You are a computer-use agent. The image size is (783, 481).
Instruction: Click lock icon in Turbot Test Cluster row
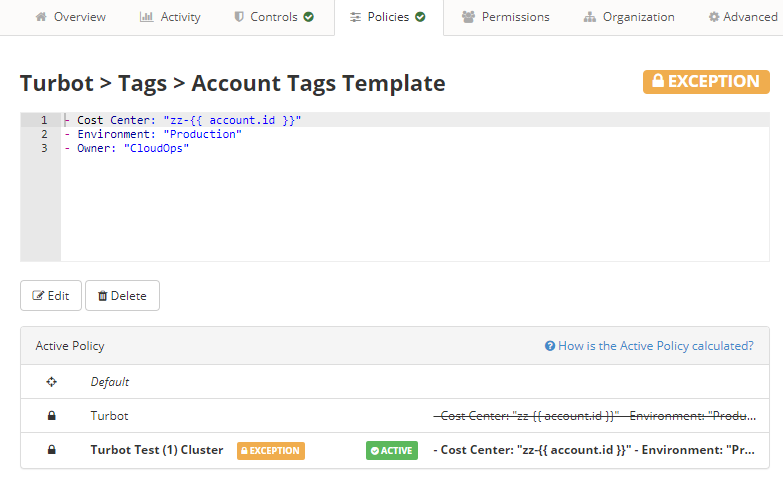click(x=51, y=450)
